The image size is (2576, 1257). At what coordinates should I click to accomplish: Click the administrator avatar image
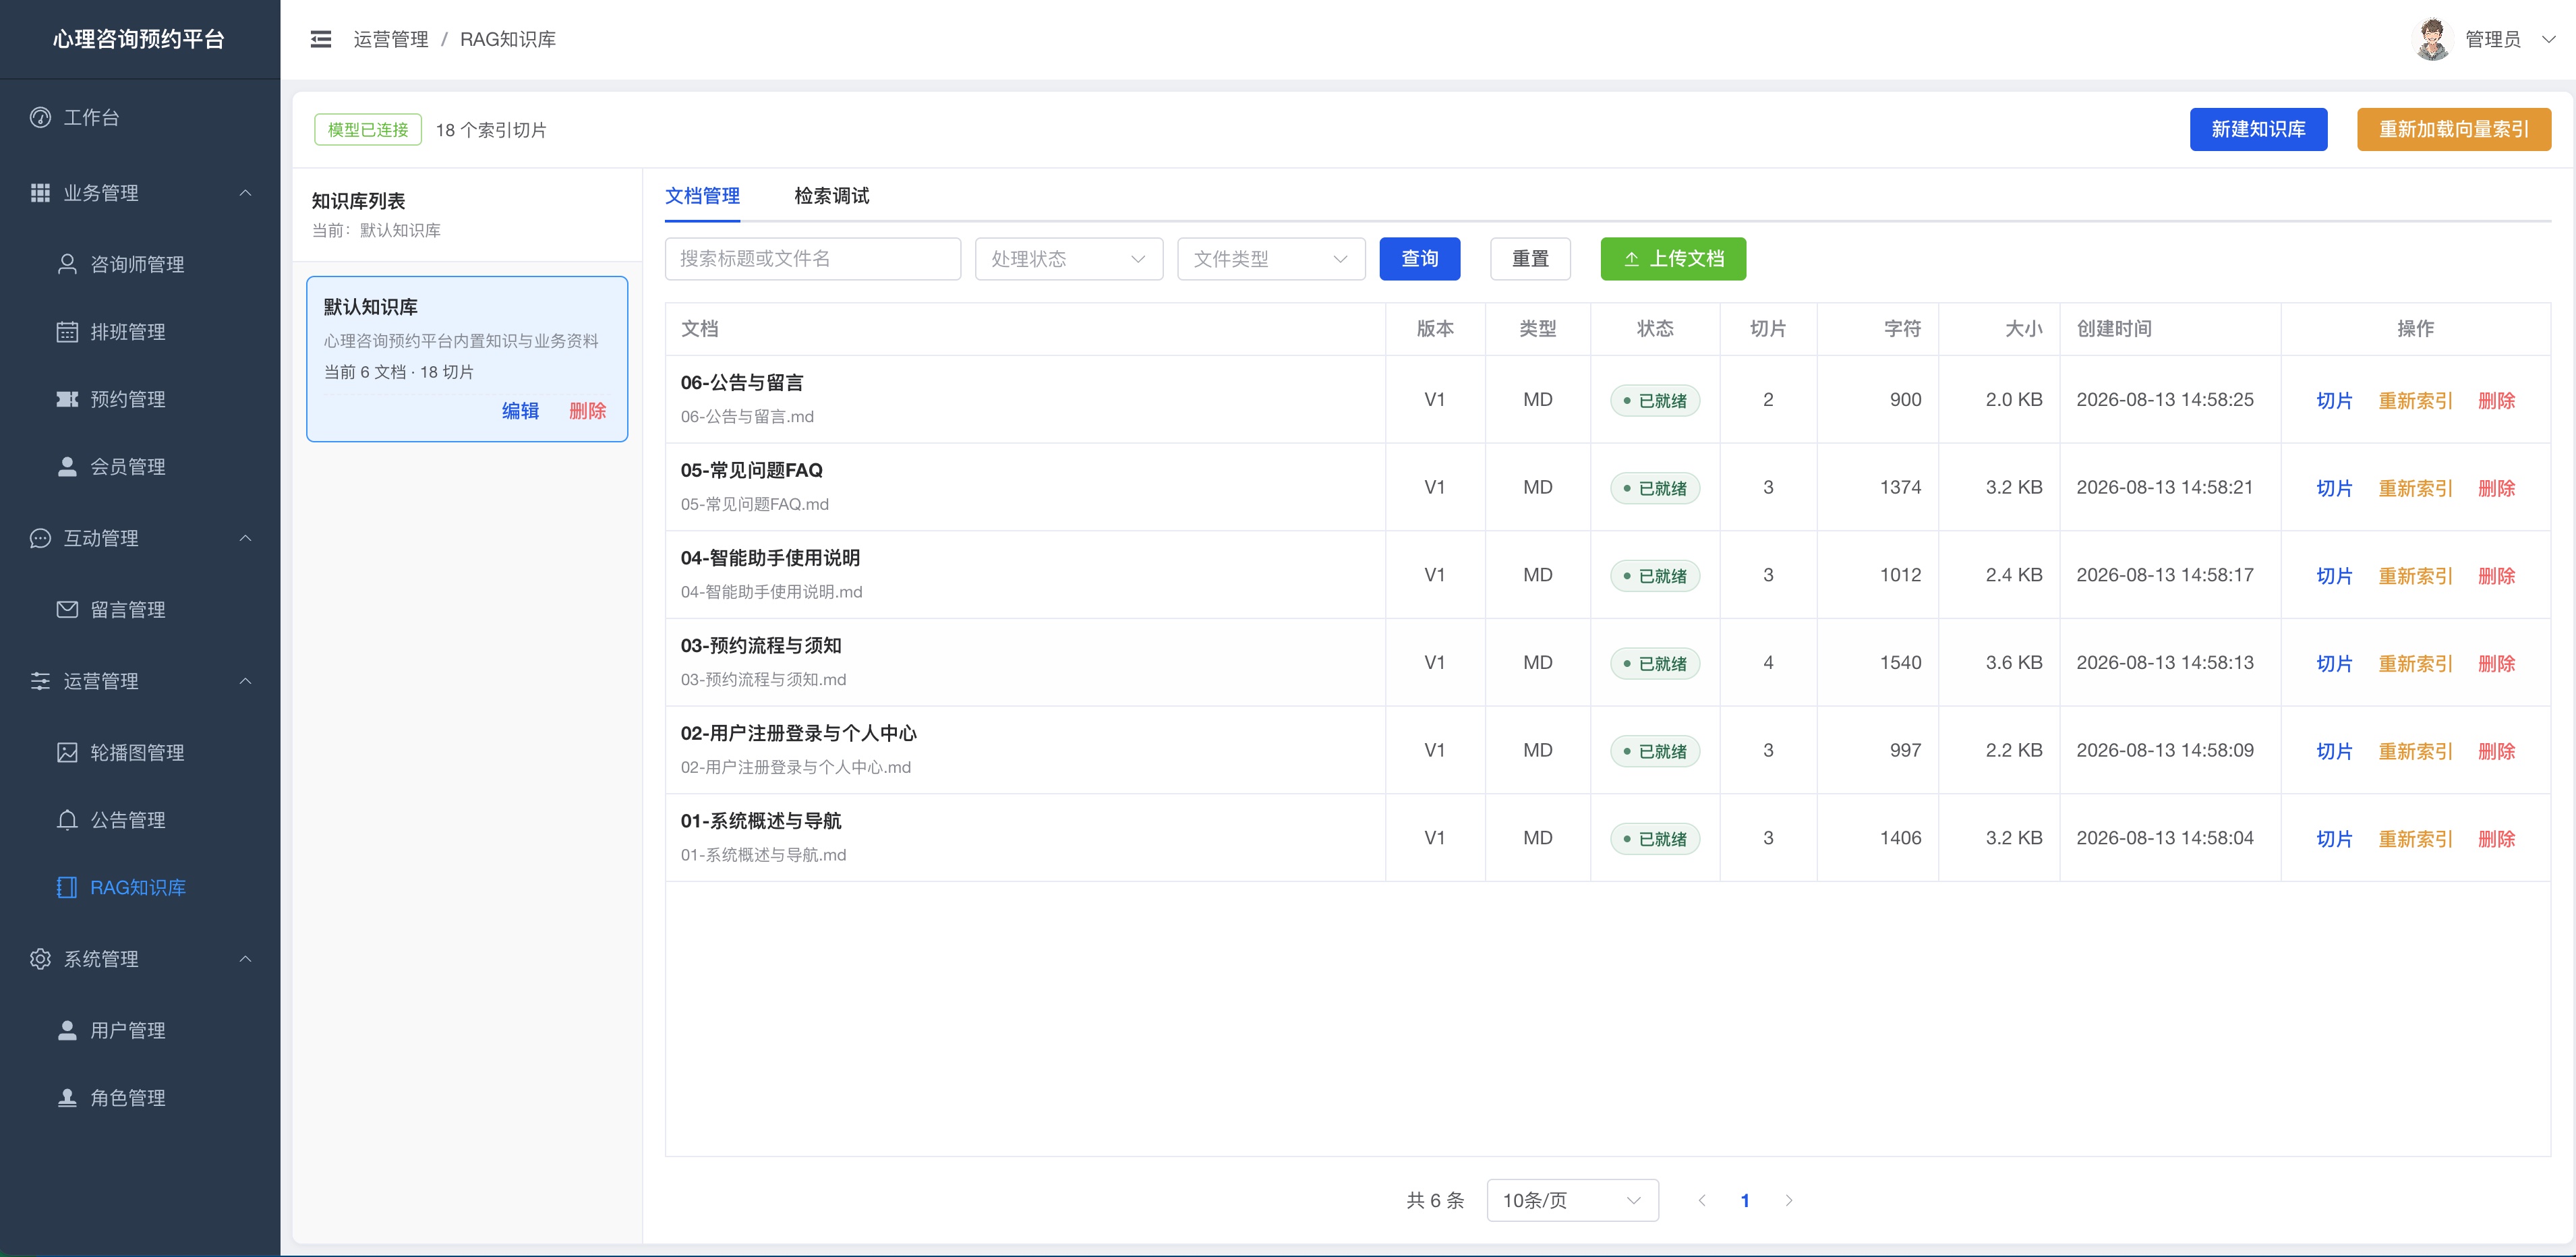[2432, 39]
